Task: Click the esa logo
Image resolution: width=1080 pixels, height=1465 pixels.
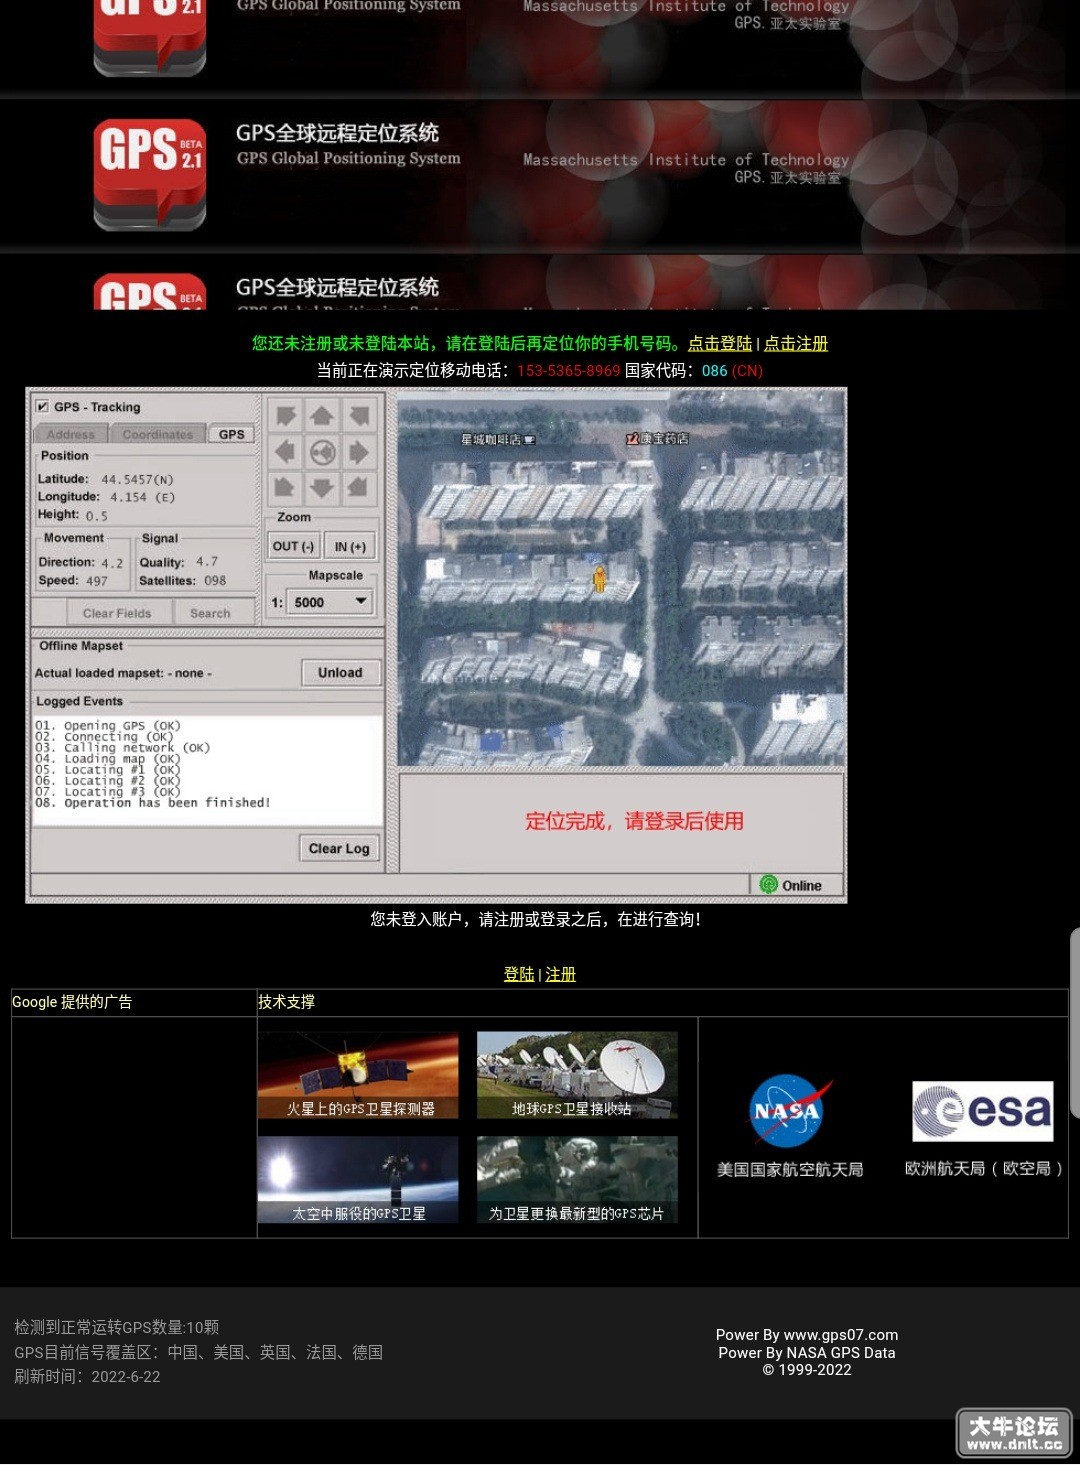Action: (983, 1111)
